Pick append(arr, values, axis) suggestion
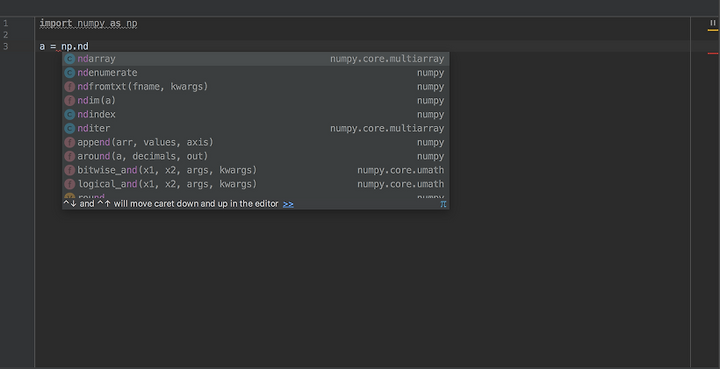The image size is (720, 369). (x=256, y=142)
